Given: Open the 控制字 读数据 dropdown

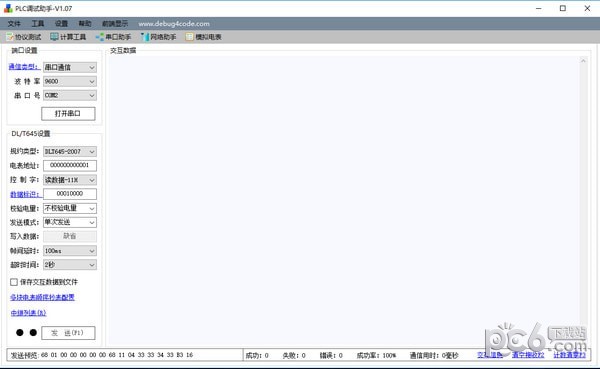Looking at the screenshot, I should pyautogui.click(x=70, y=180).
